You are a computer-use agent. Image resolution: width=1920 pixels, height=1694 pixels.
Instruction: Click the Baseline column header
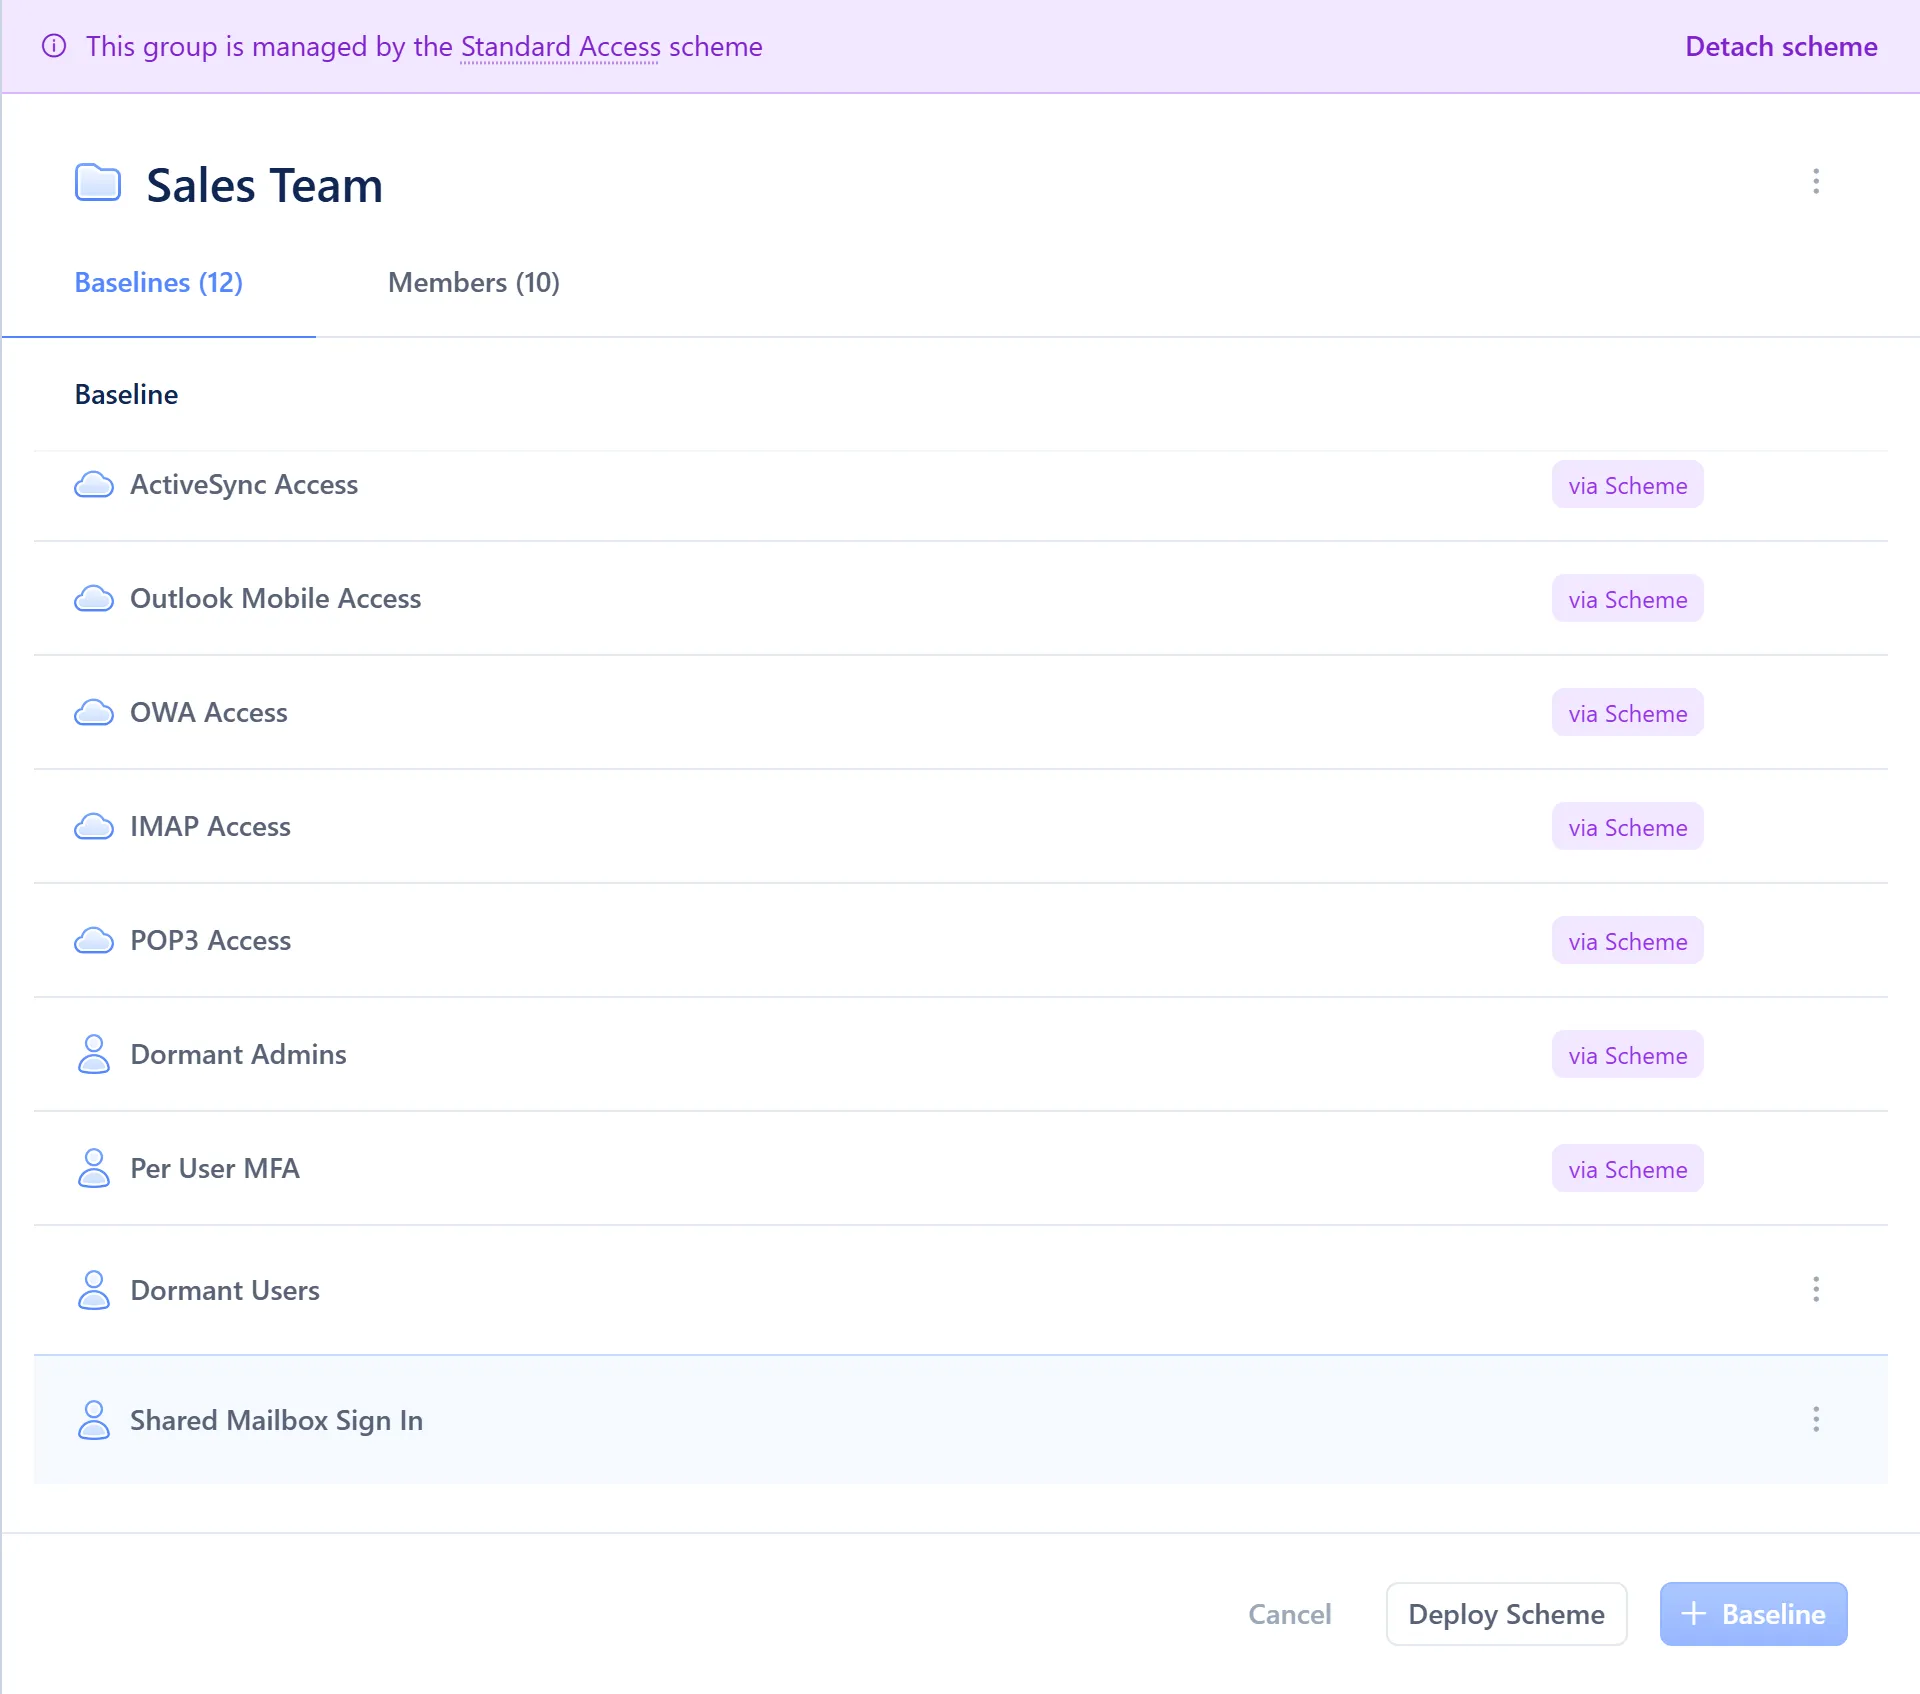click(x=126, y=395)
